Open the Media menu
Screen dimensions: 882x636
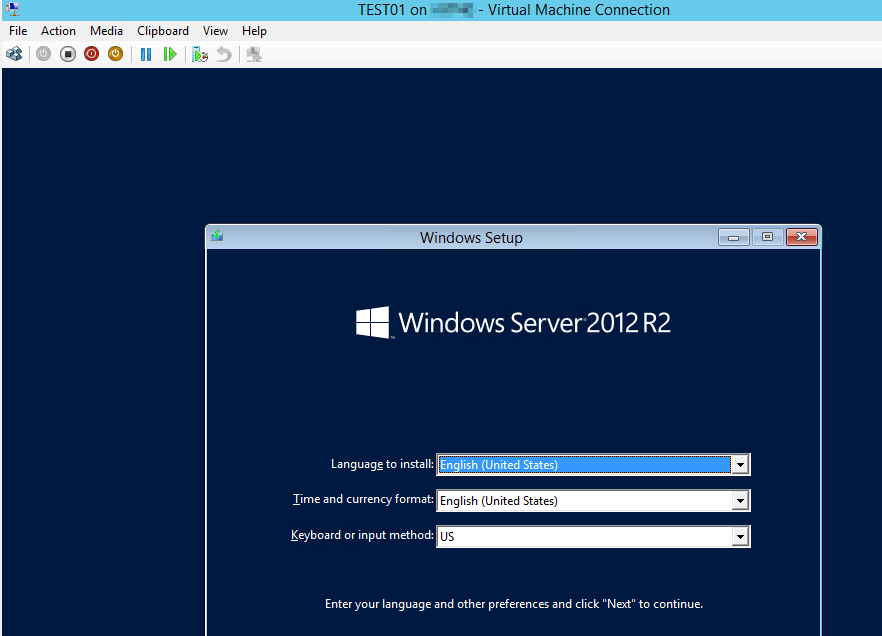point(106,31)
